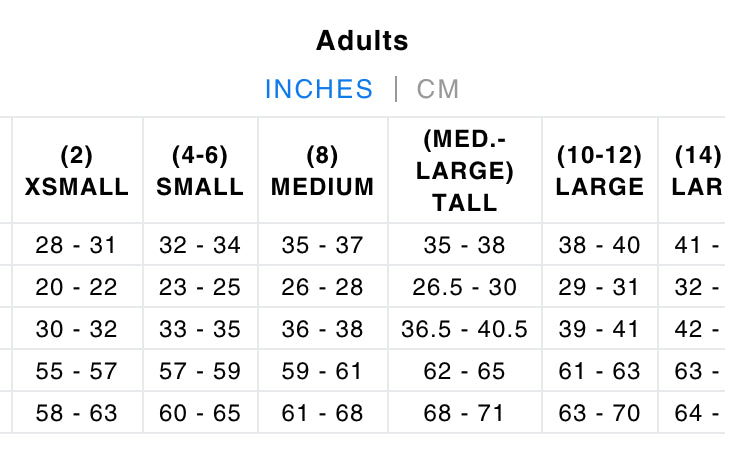The height and width of the screenshot is (454, 754).
Task: Select the INCHES unit option
Action: (x=319, y=89)
